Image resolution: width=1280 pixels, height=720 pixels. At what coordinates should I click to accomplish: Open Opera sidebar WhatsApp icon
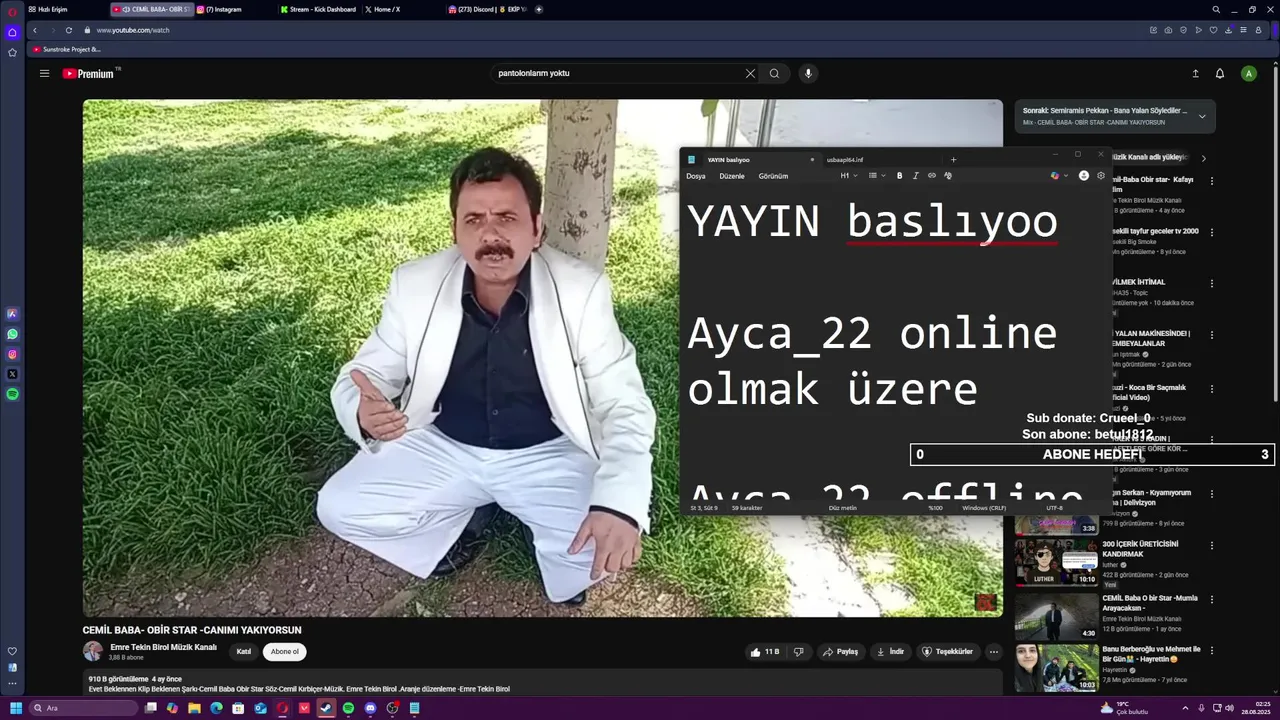click(x=12, y=334)
